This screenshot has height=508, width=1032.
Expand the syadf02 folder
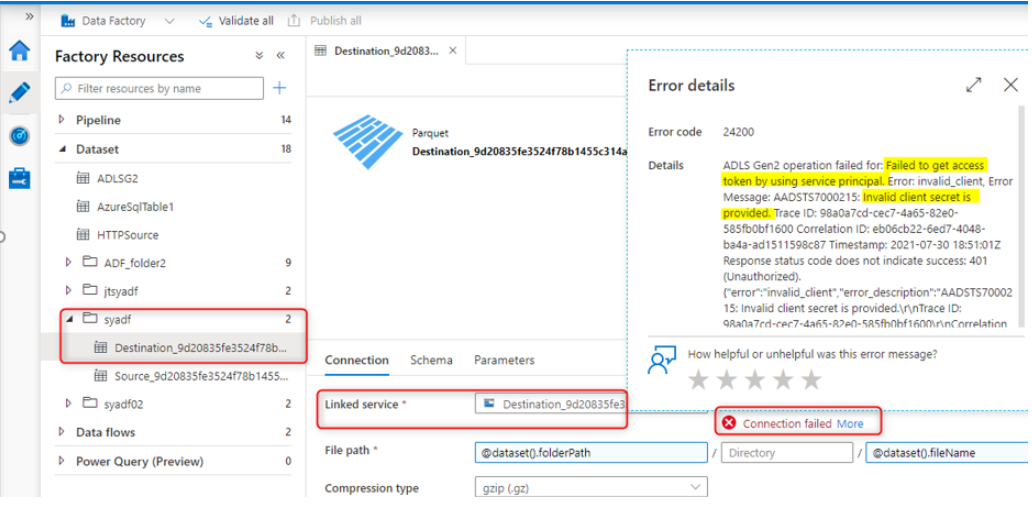68,403
